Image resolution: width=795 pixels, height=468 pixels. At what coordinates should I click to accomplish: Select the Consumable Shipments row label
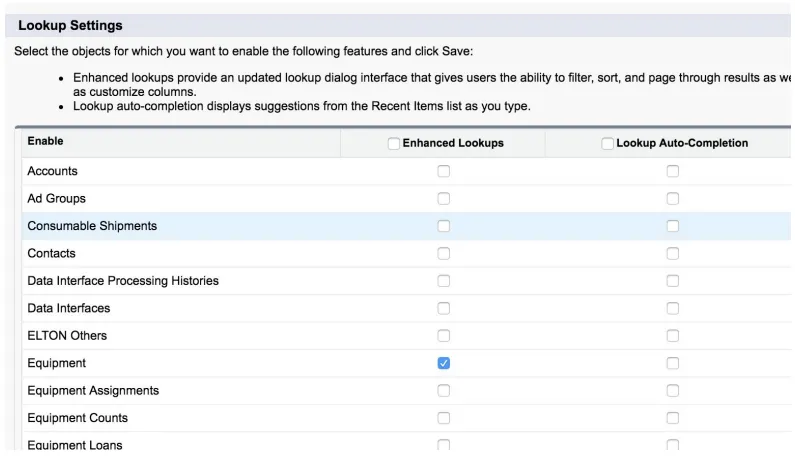pos(92,226)
